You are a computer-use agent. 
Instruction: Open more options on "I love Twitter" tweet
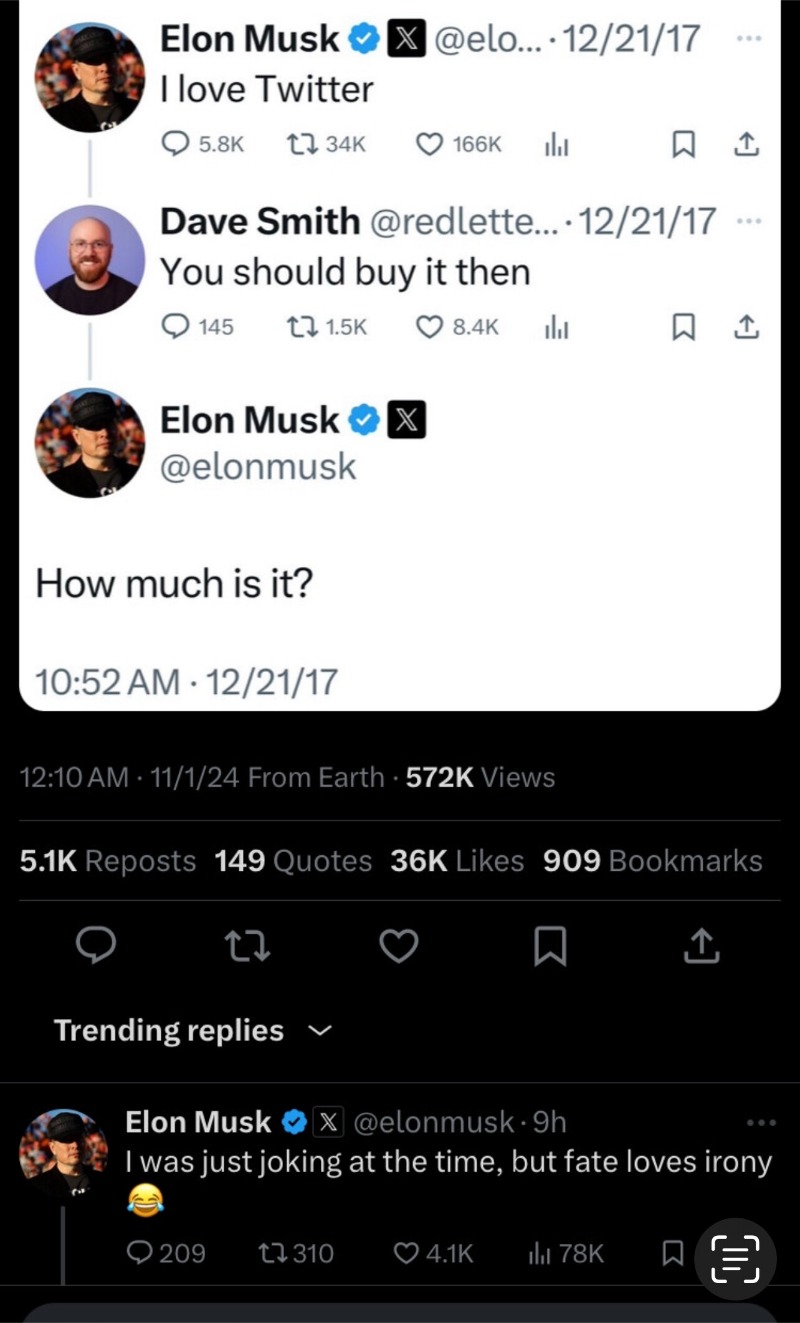pyautogui.click(x=746, y=38)
